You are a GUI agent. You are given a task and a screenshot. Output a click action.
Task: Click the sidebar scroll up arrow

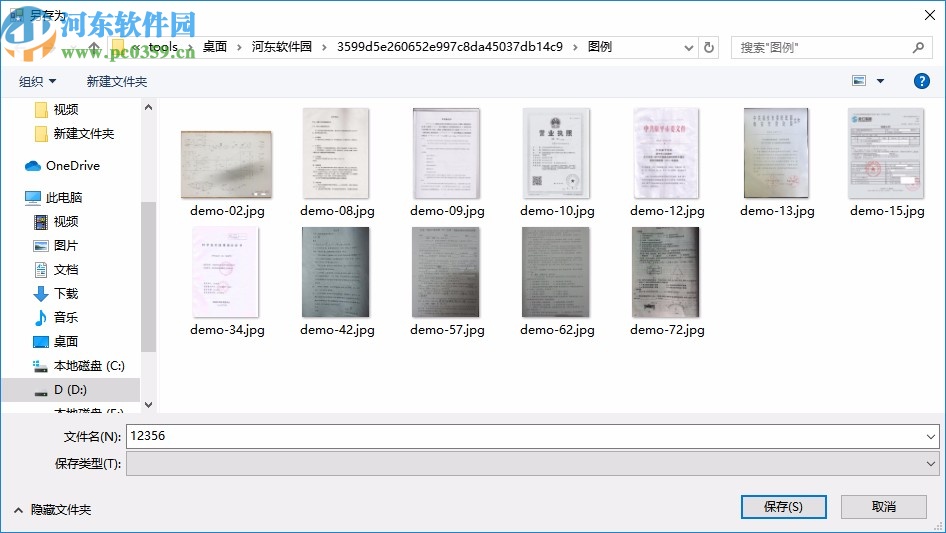point(148,107)
